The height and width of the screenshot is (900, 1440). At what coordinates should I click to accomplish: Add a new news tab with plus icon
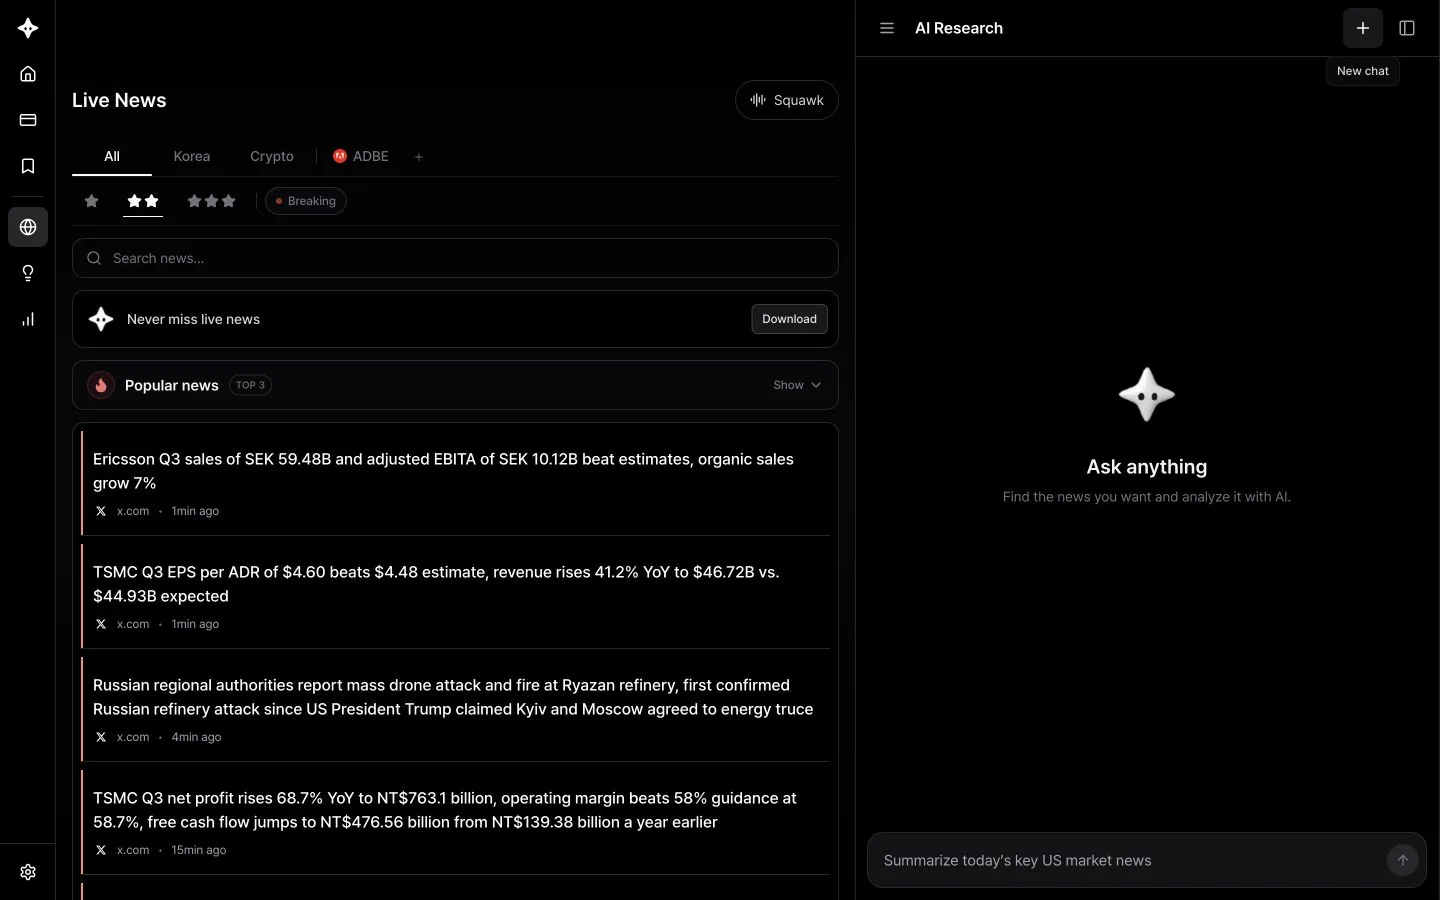(419, 157)
